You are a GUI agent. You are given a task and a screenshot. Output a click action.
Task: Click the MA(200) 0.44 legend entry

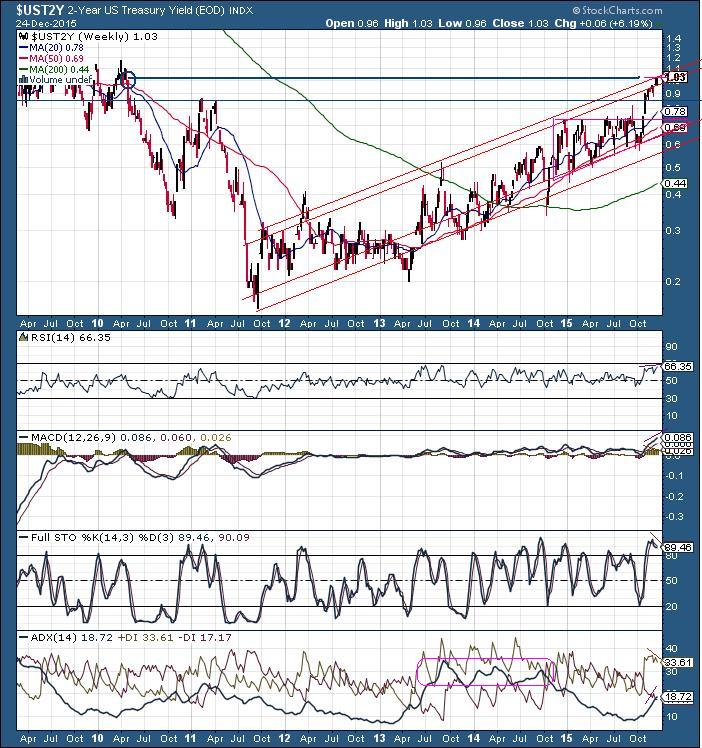click(x=60, y=70)
